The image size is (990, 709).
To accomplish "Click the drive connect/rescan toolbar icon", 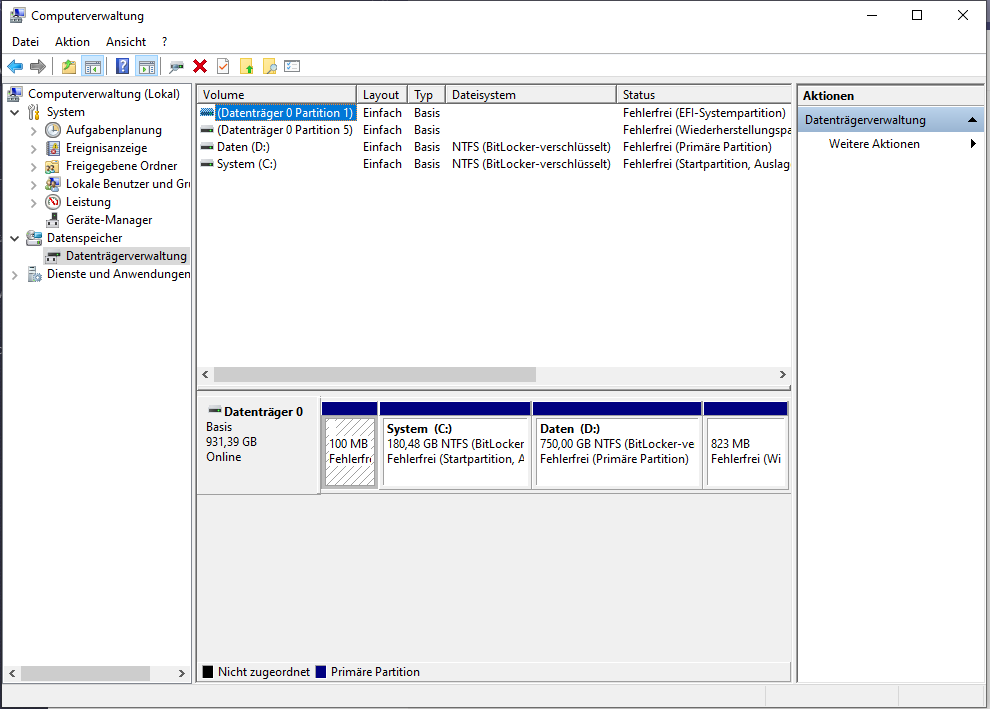I will coord(176,66).
